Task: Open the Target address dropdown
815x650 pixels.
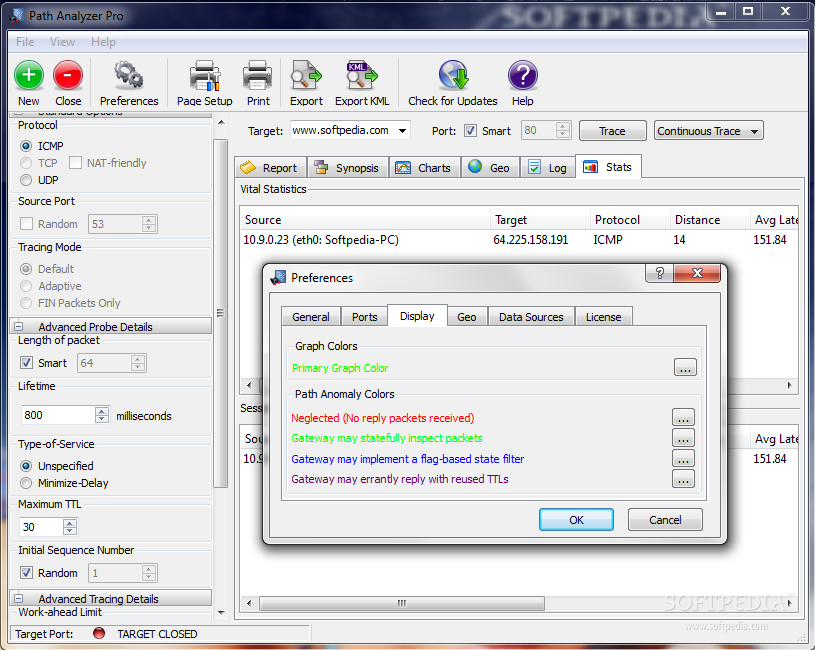Action: point(402,131)
